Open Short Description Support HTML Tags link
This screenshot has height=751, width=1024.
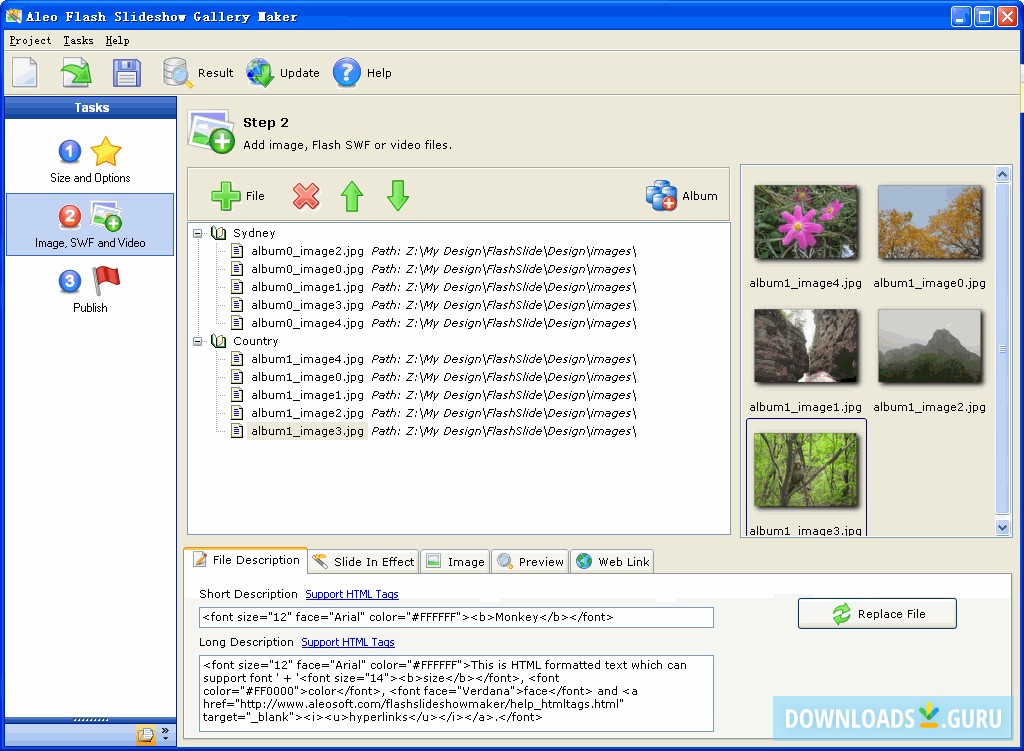(x=352, y=594)
